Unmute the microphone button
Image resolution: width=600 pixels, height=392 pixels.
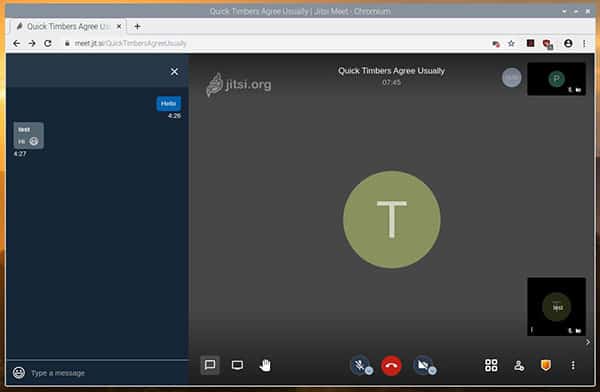360,365
